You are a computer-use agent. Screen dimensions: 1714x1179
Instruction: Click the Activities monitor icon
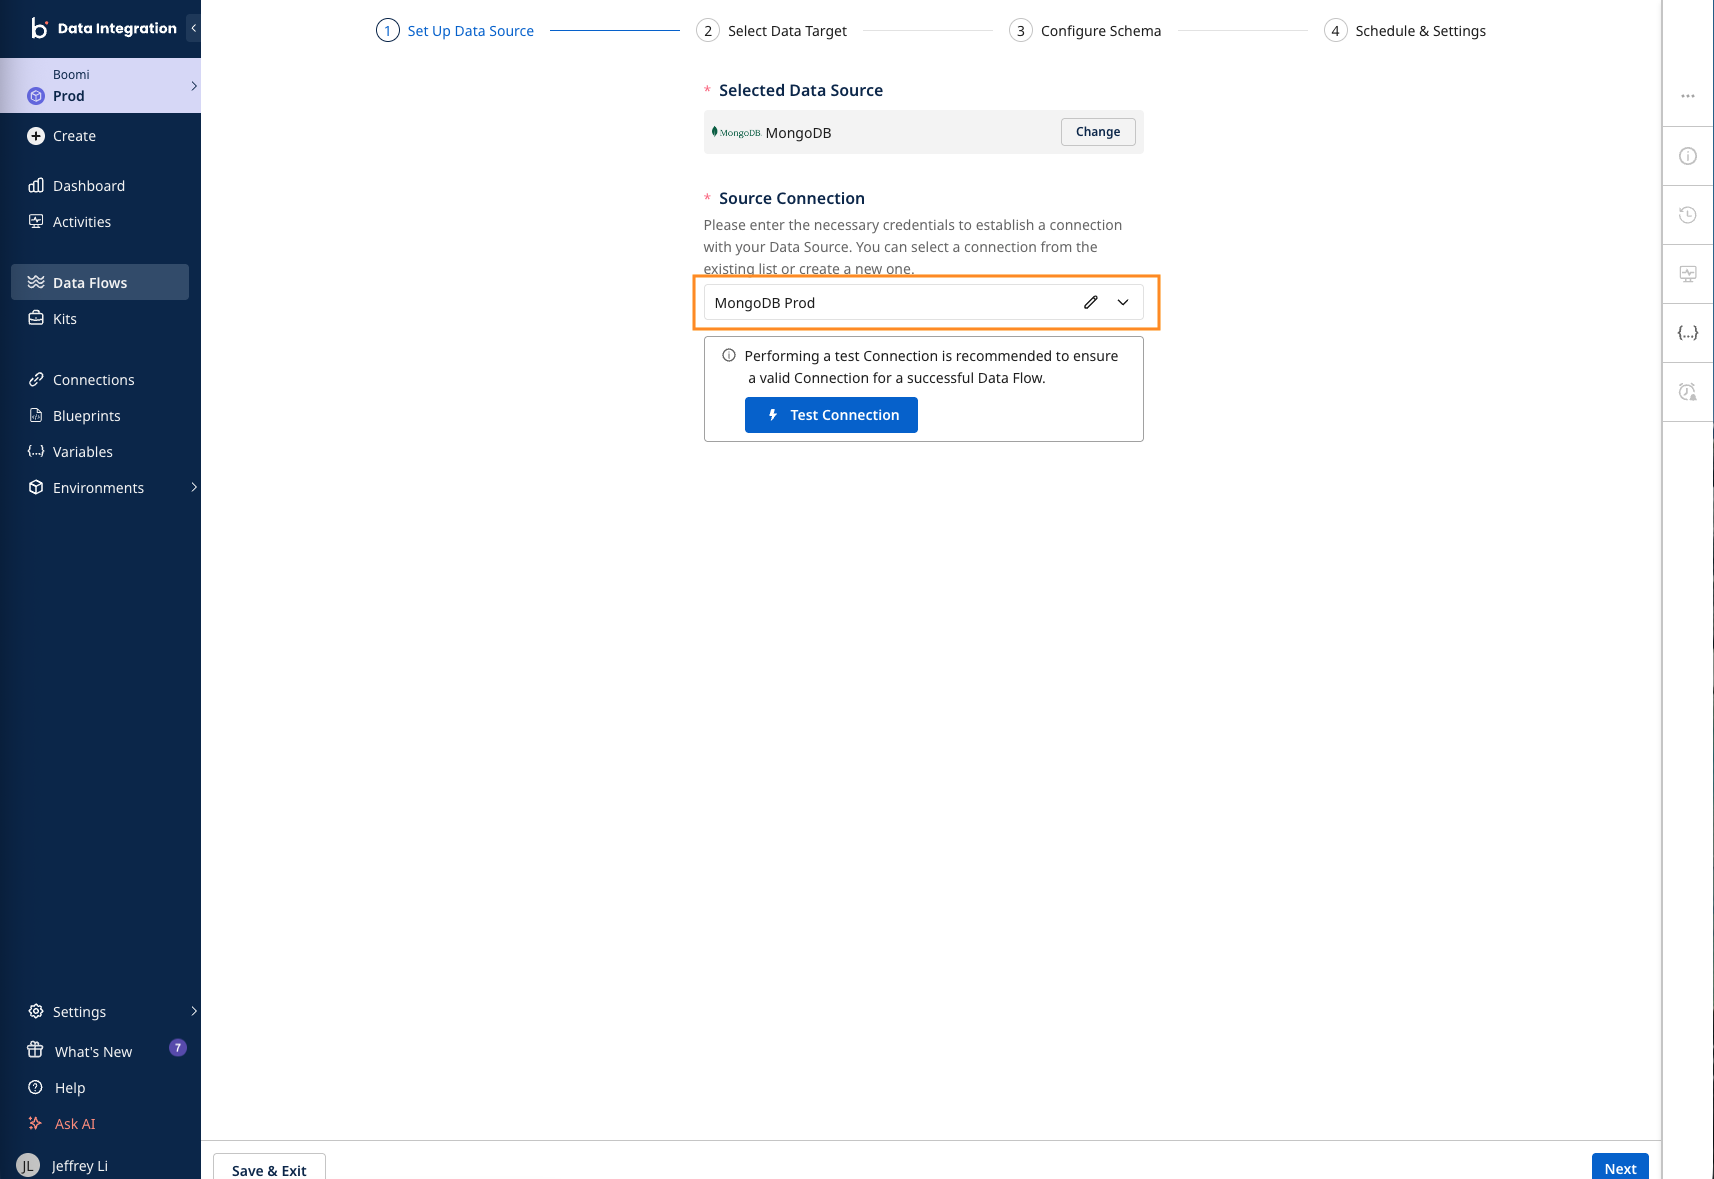click(36, 221)
